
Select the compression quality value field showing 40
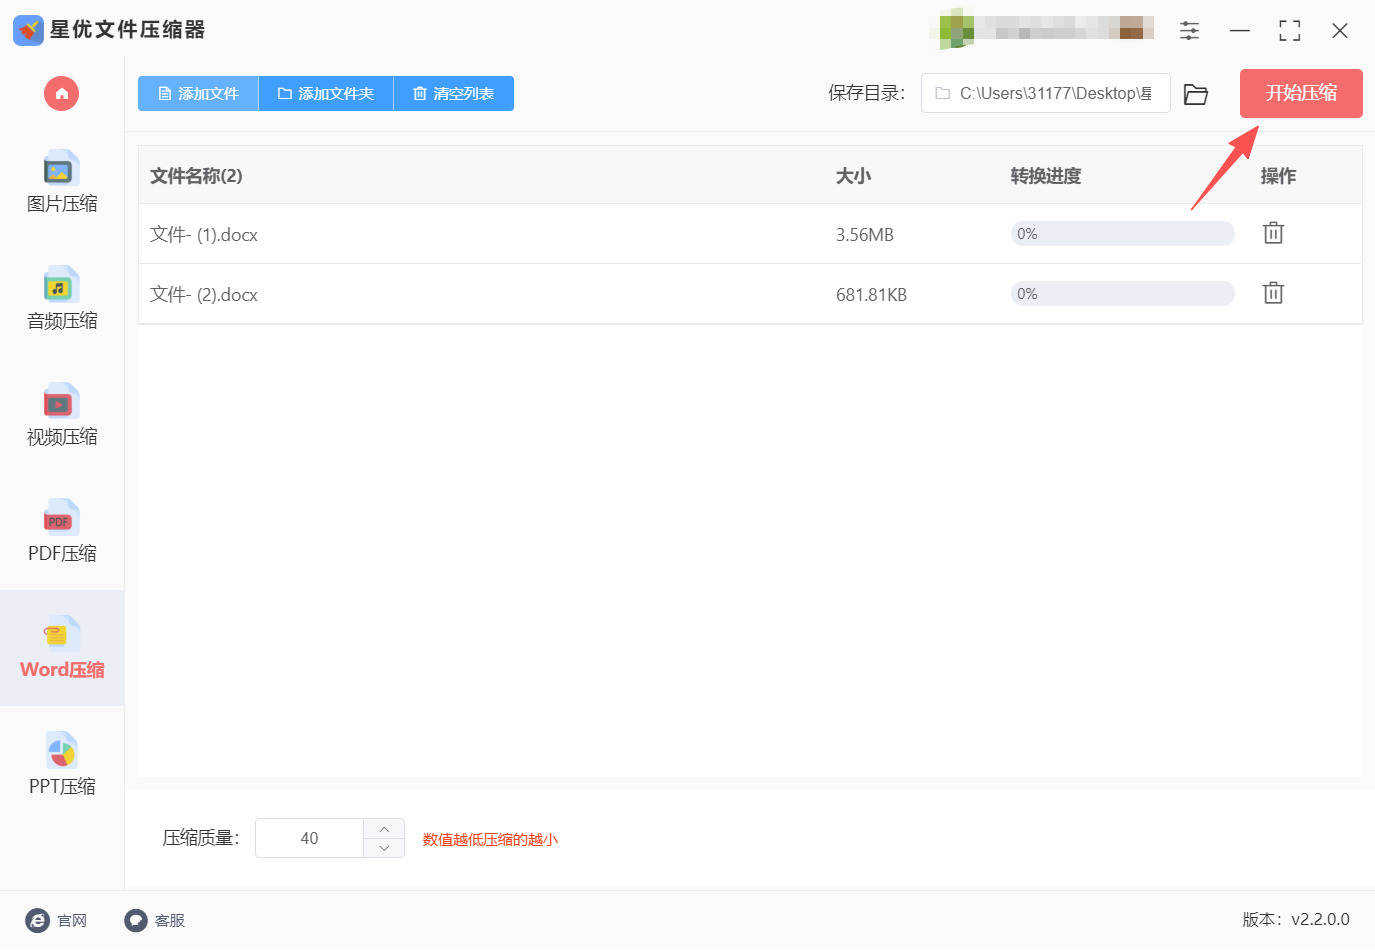[x=311, y=838]
